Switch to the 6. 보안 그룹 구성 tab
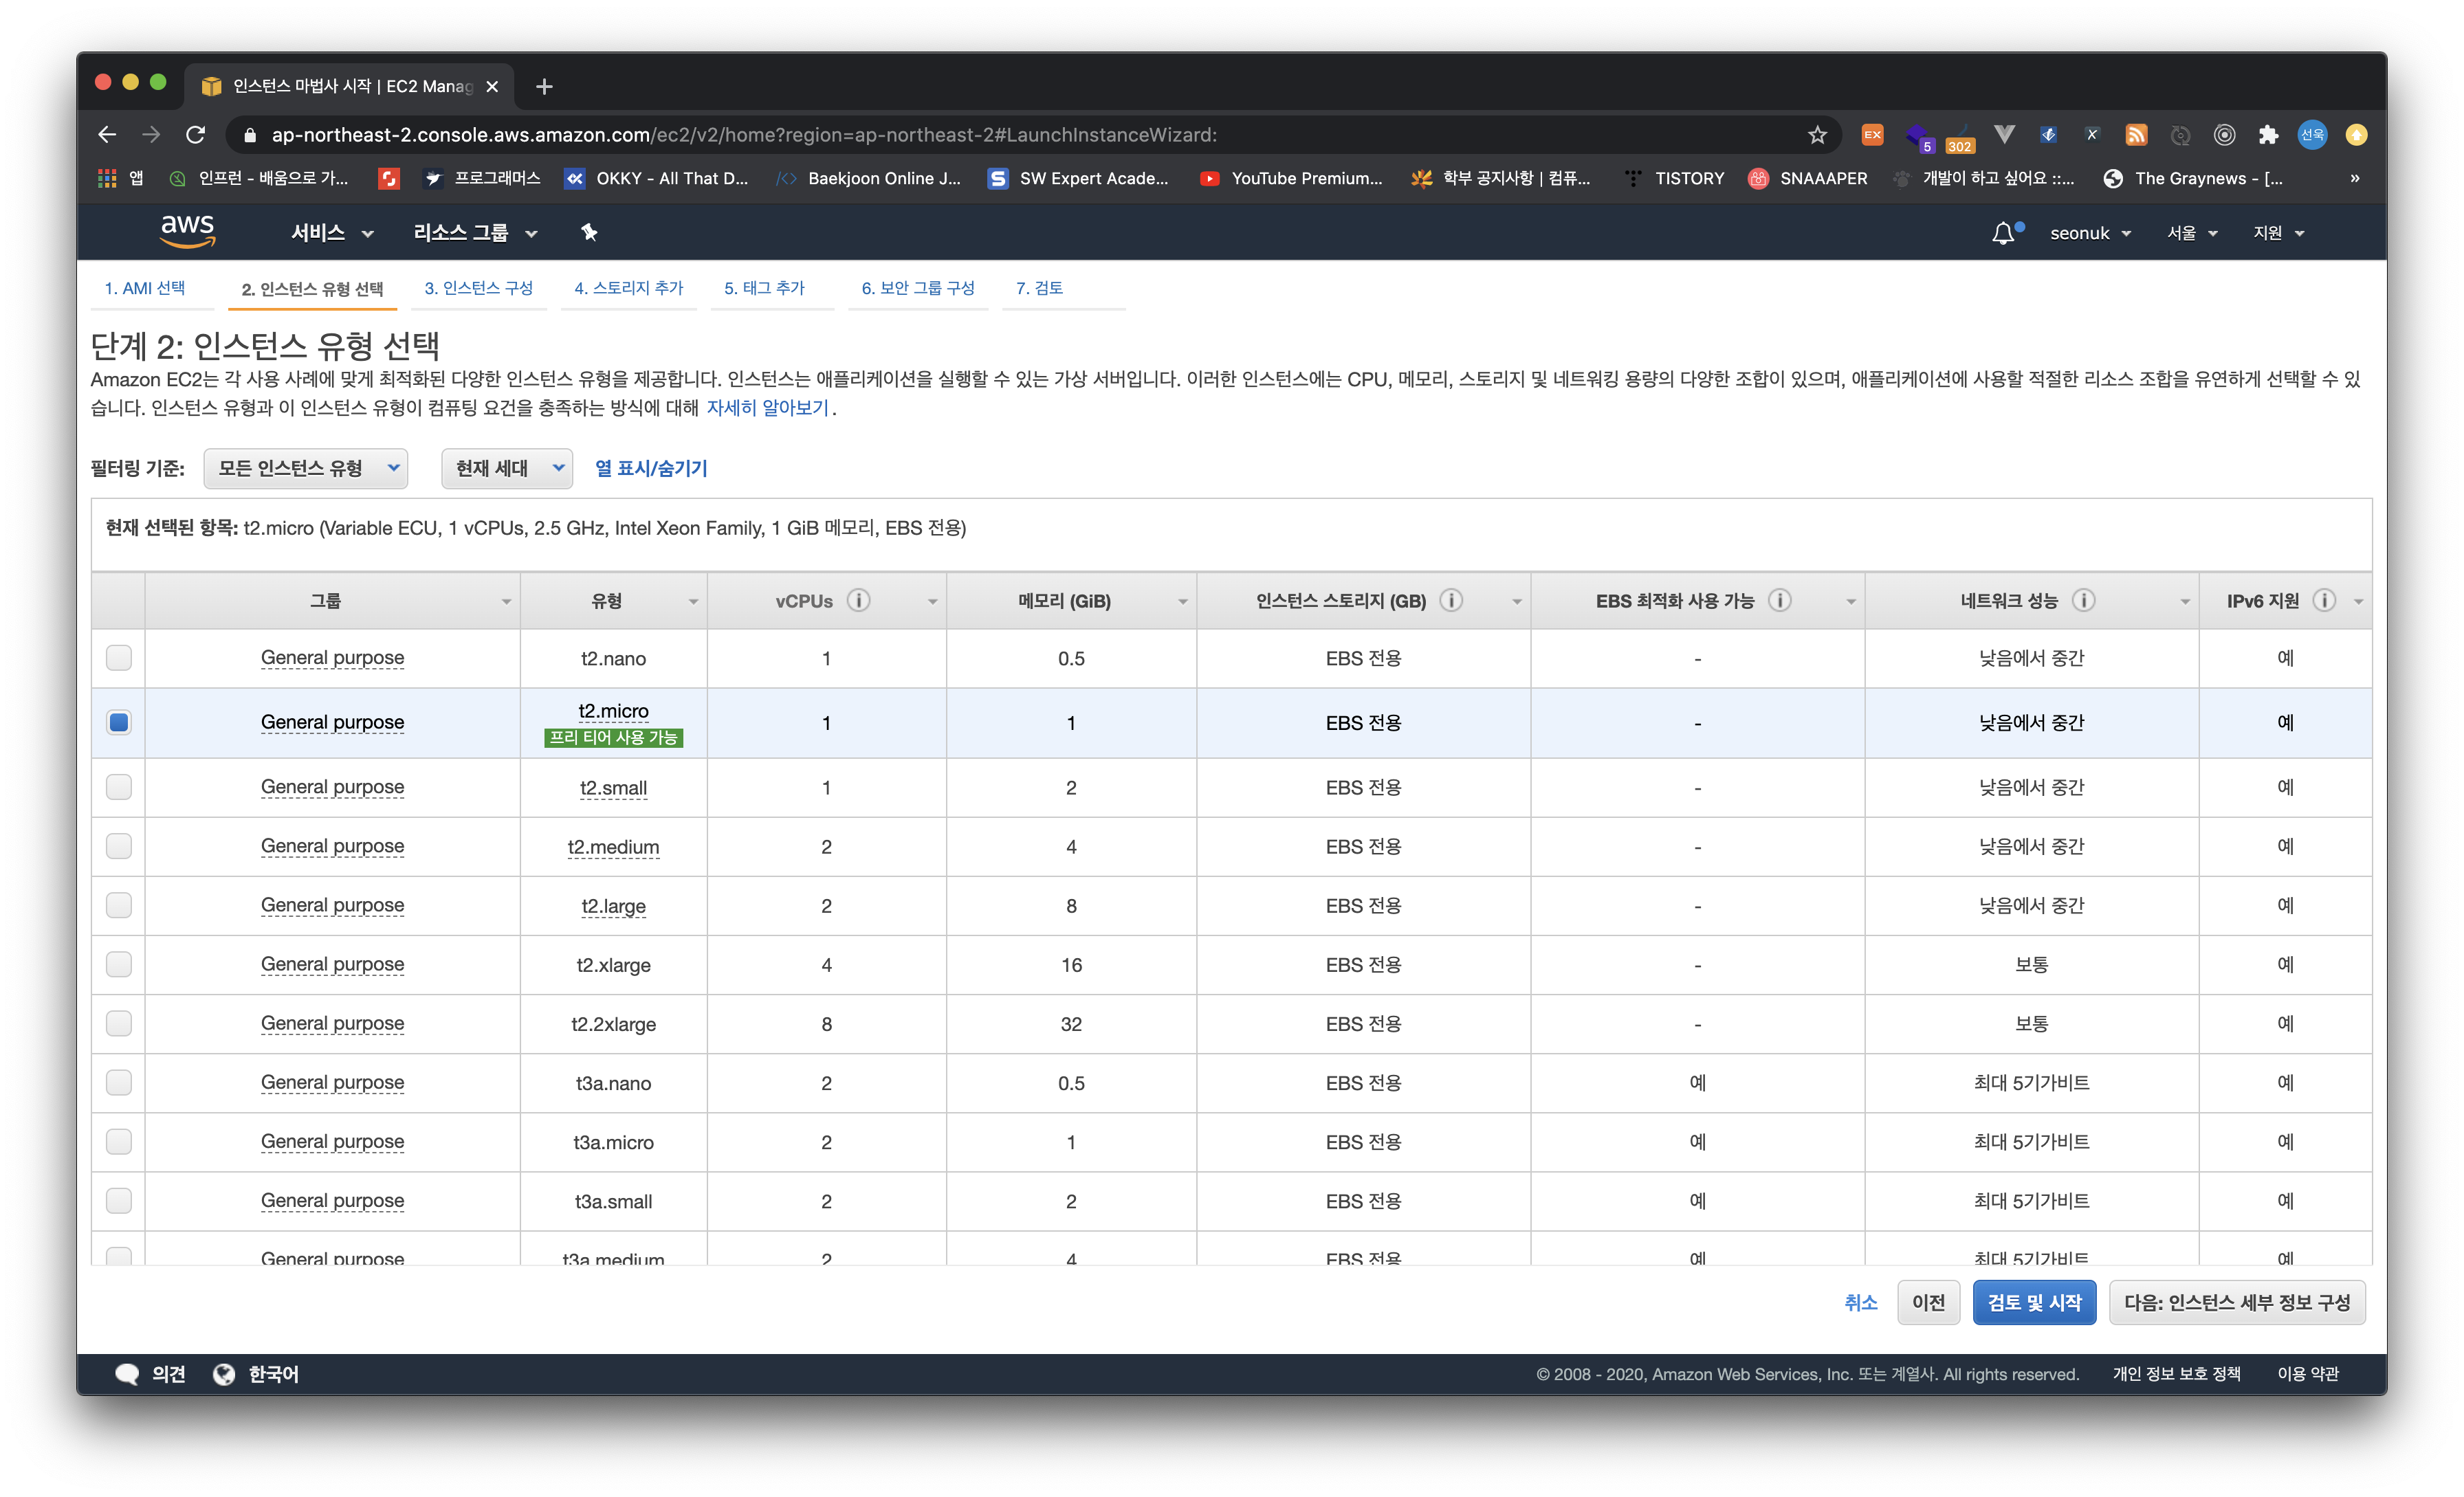 click(917, 288)
